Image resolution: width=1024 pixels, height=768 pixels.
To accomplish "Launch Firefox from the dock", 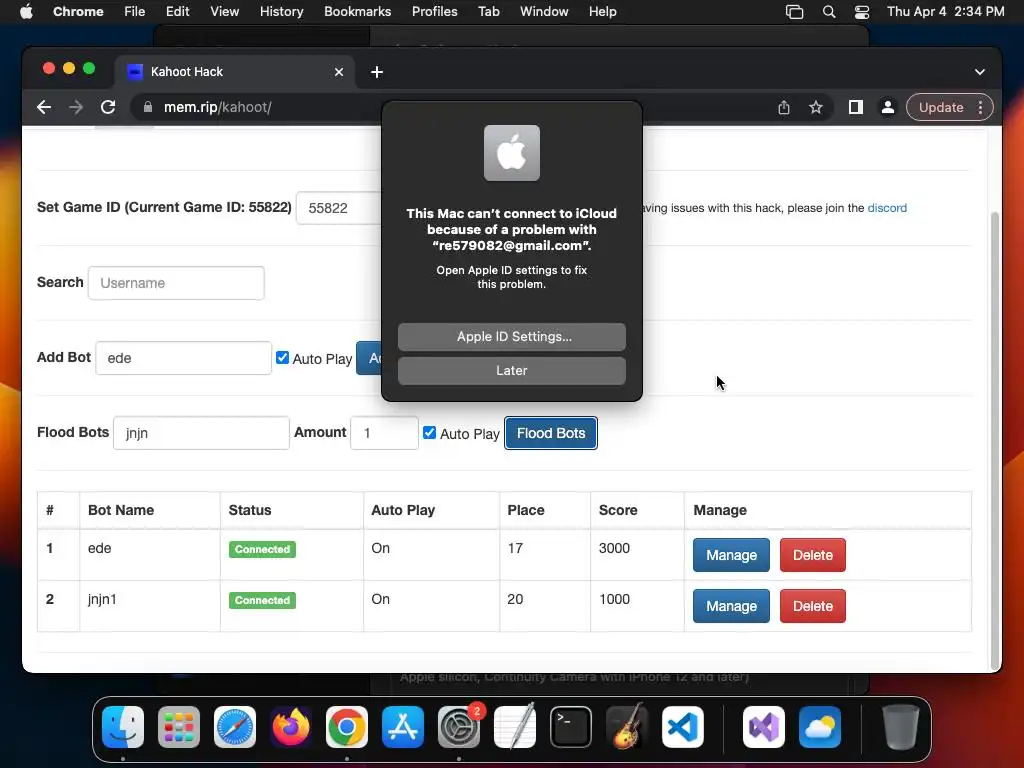I will coord(291,727).
